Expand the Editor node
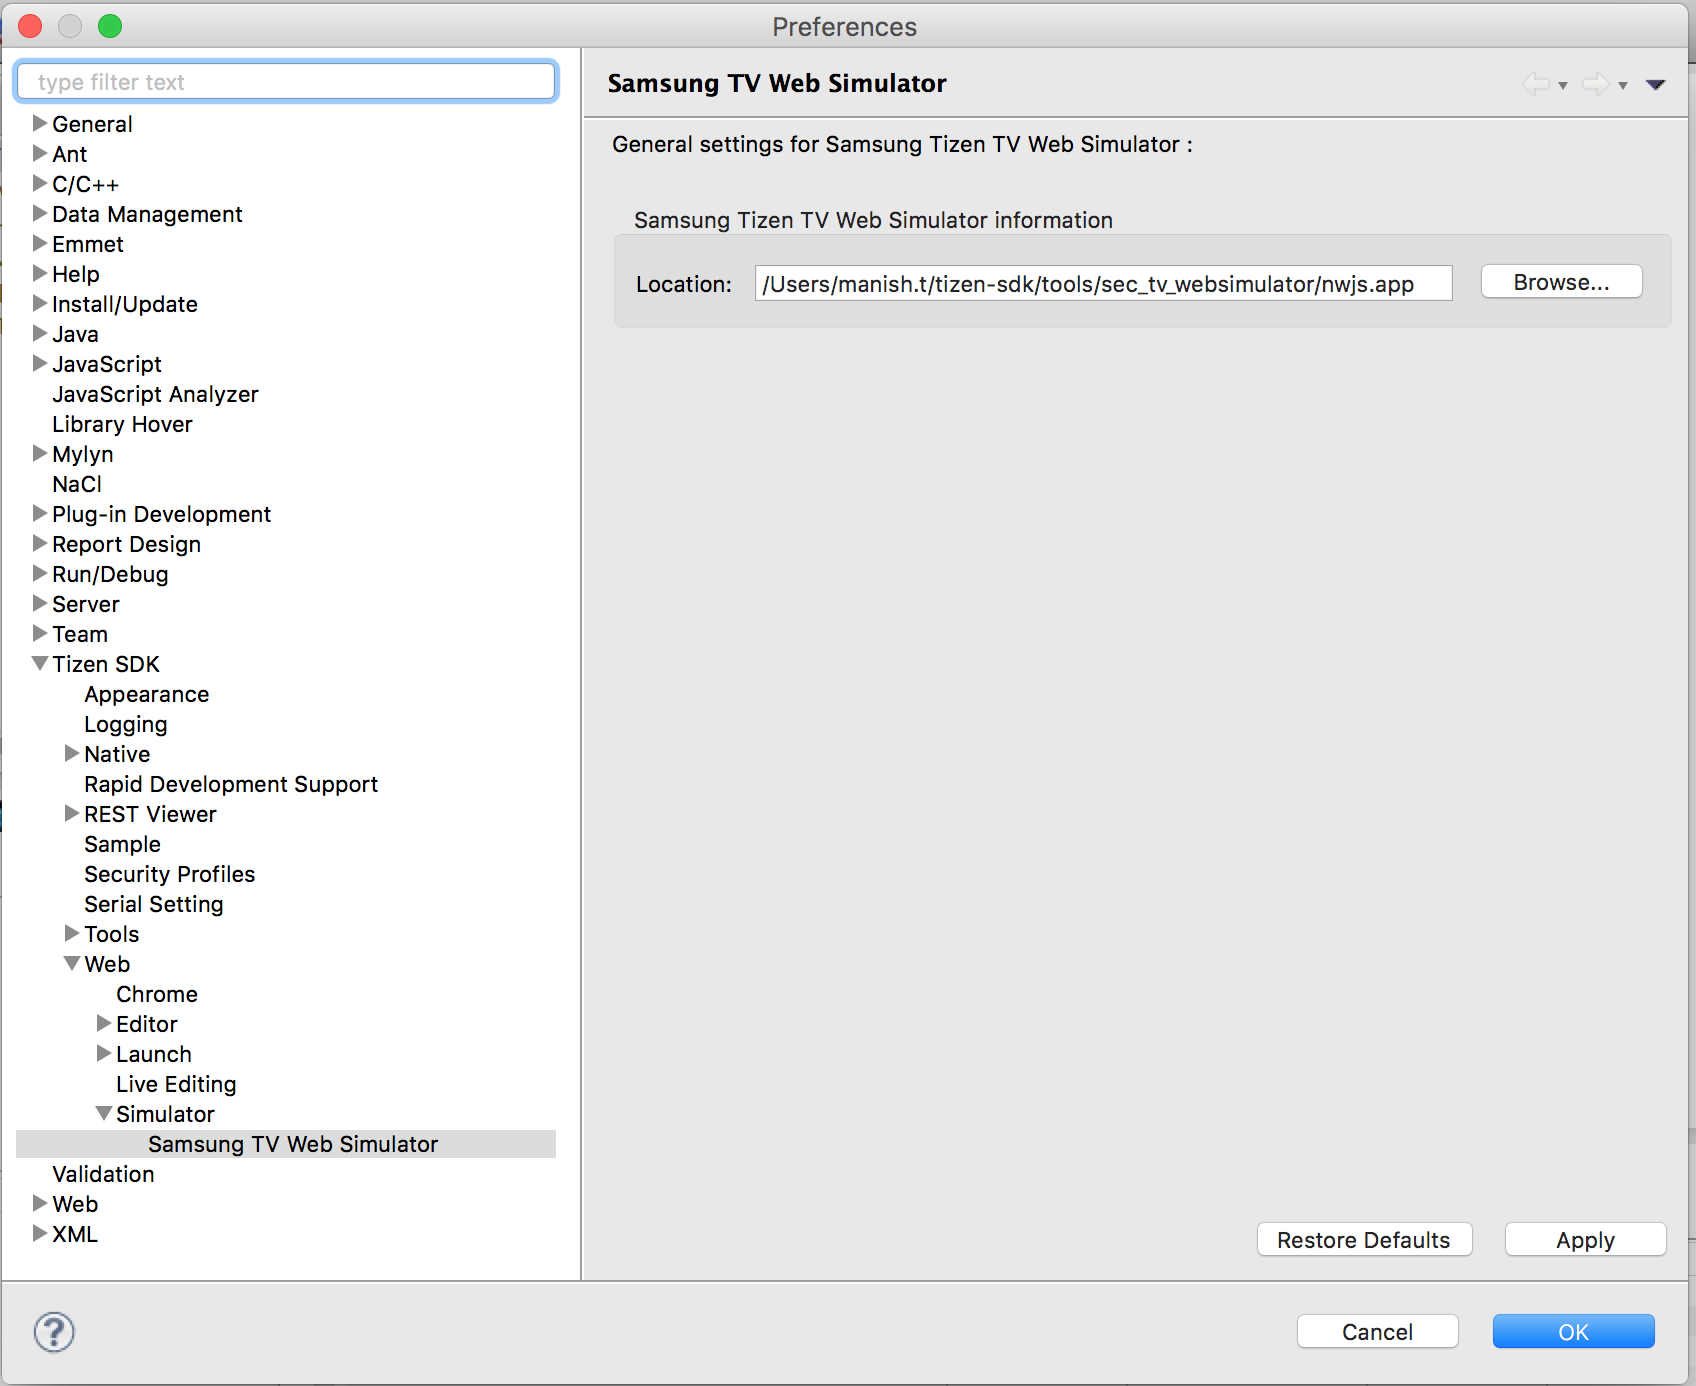1696x1386 pixels. coord(104,1023)
